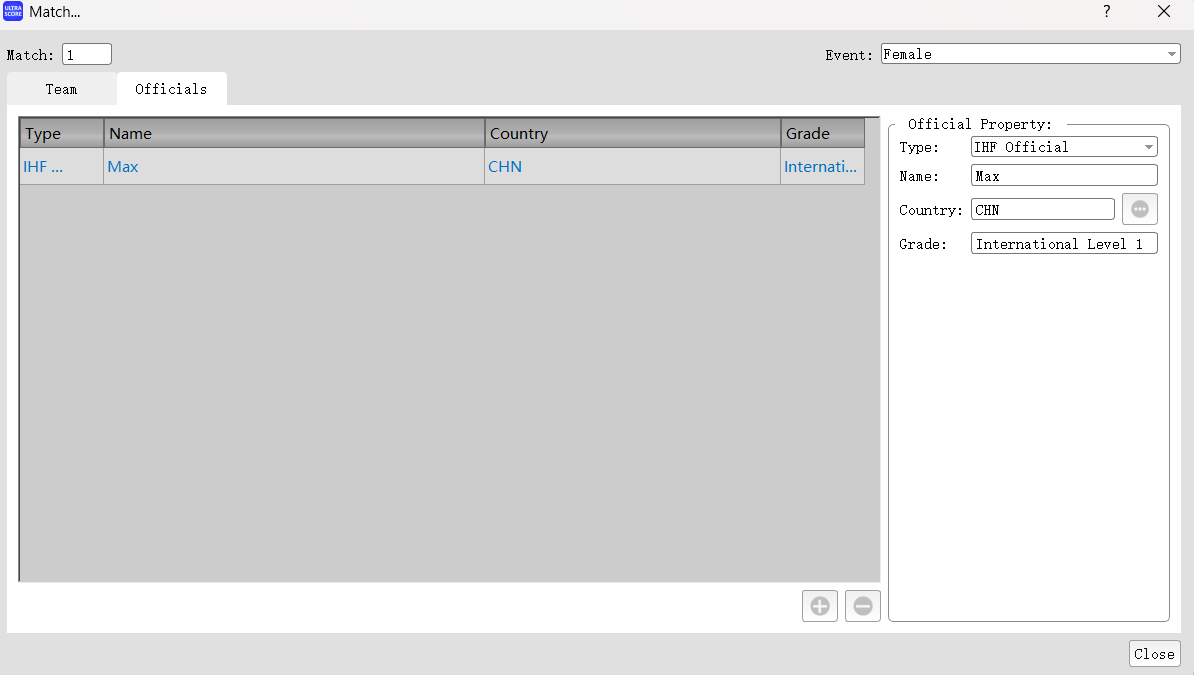Click the UltraScore app icon in title bar

[x=13, y=12]
